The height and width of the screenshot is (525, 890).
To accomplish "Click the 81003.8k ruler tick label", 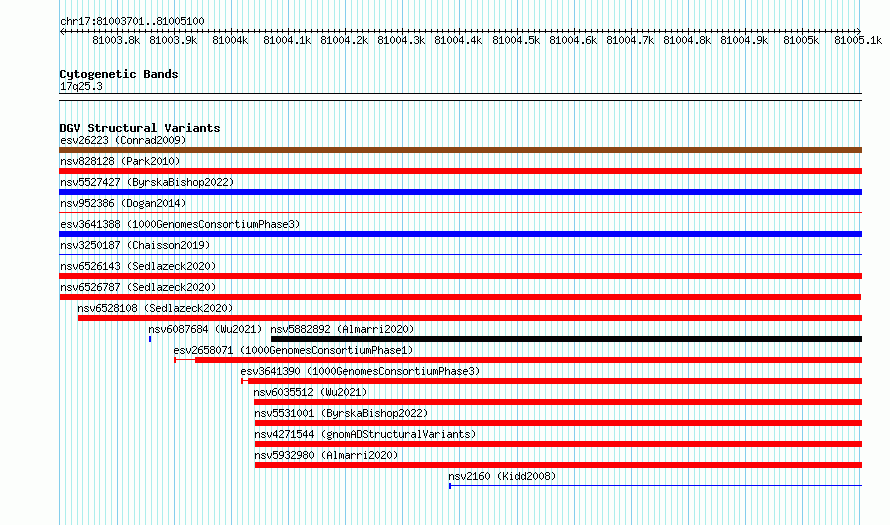I will (x=116, y=40).
